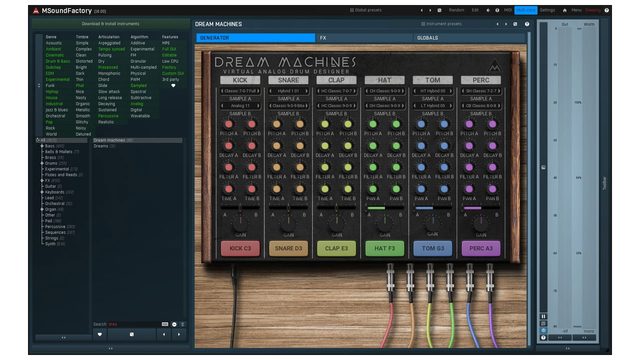The image size is (640, 360).
Task: Click the favorites heart in tag filter
Action: click(173, 86)
